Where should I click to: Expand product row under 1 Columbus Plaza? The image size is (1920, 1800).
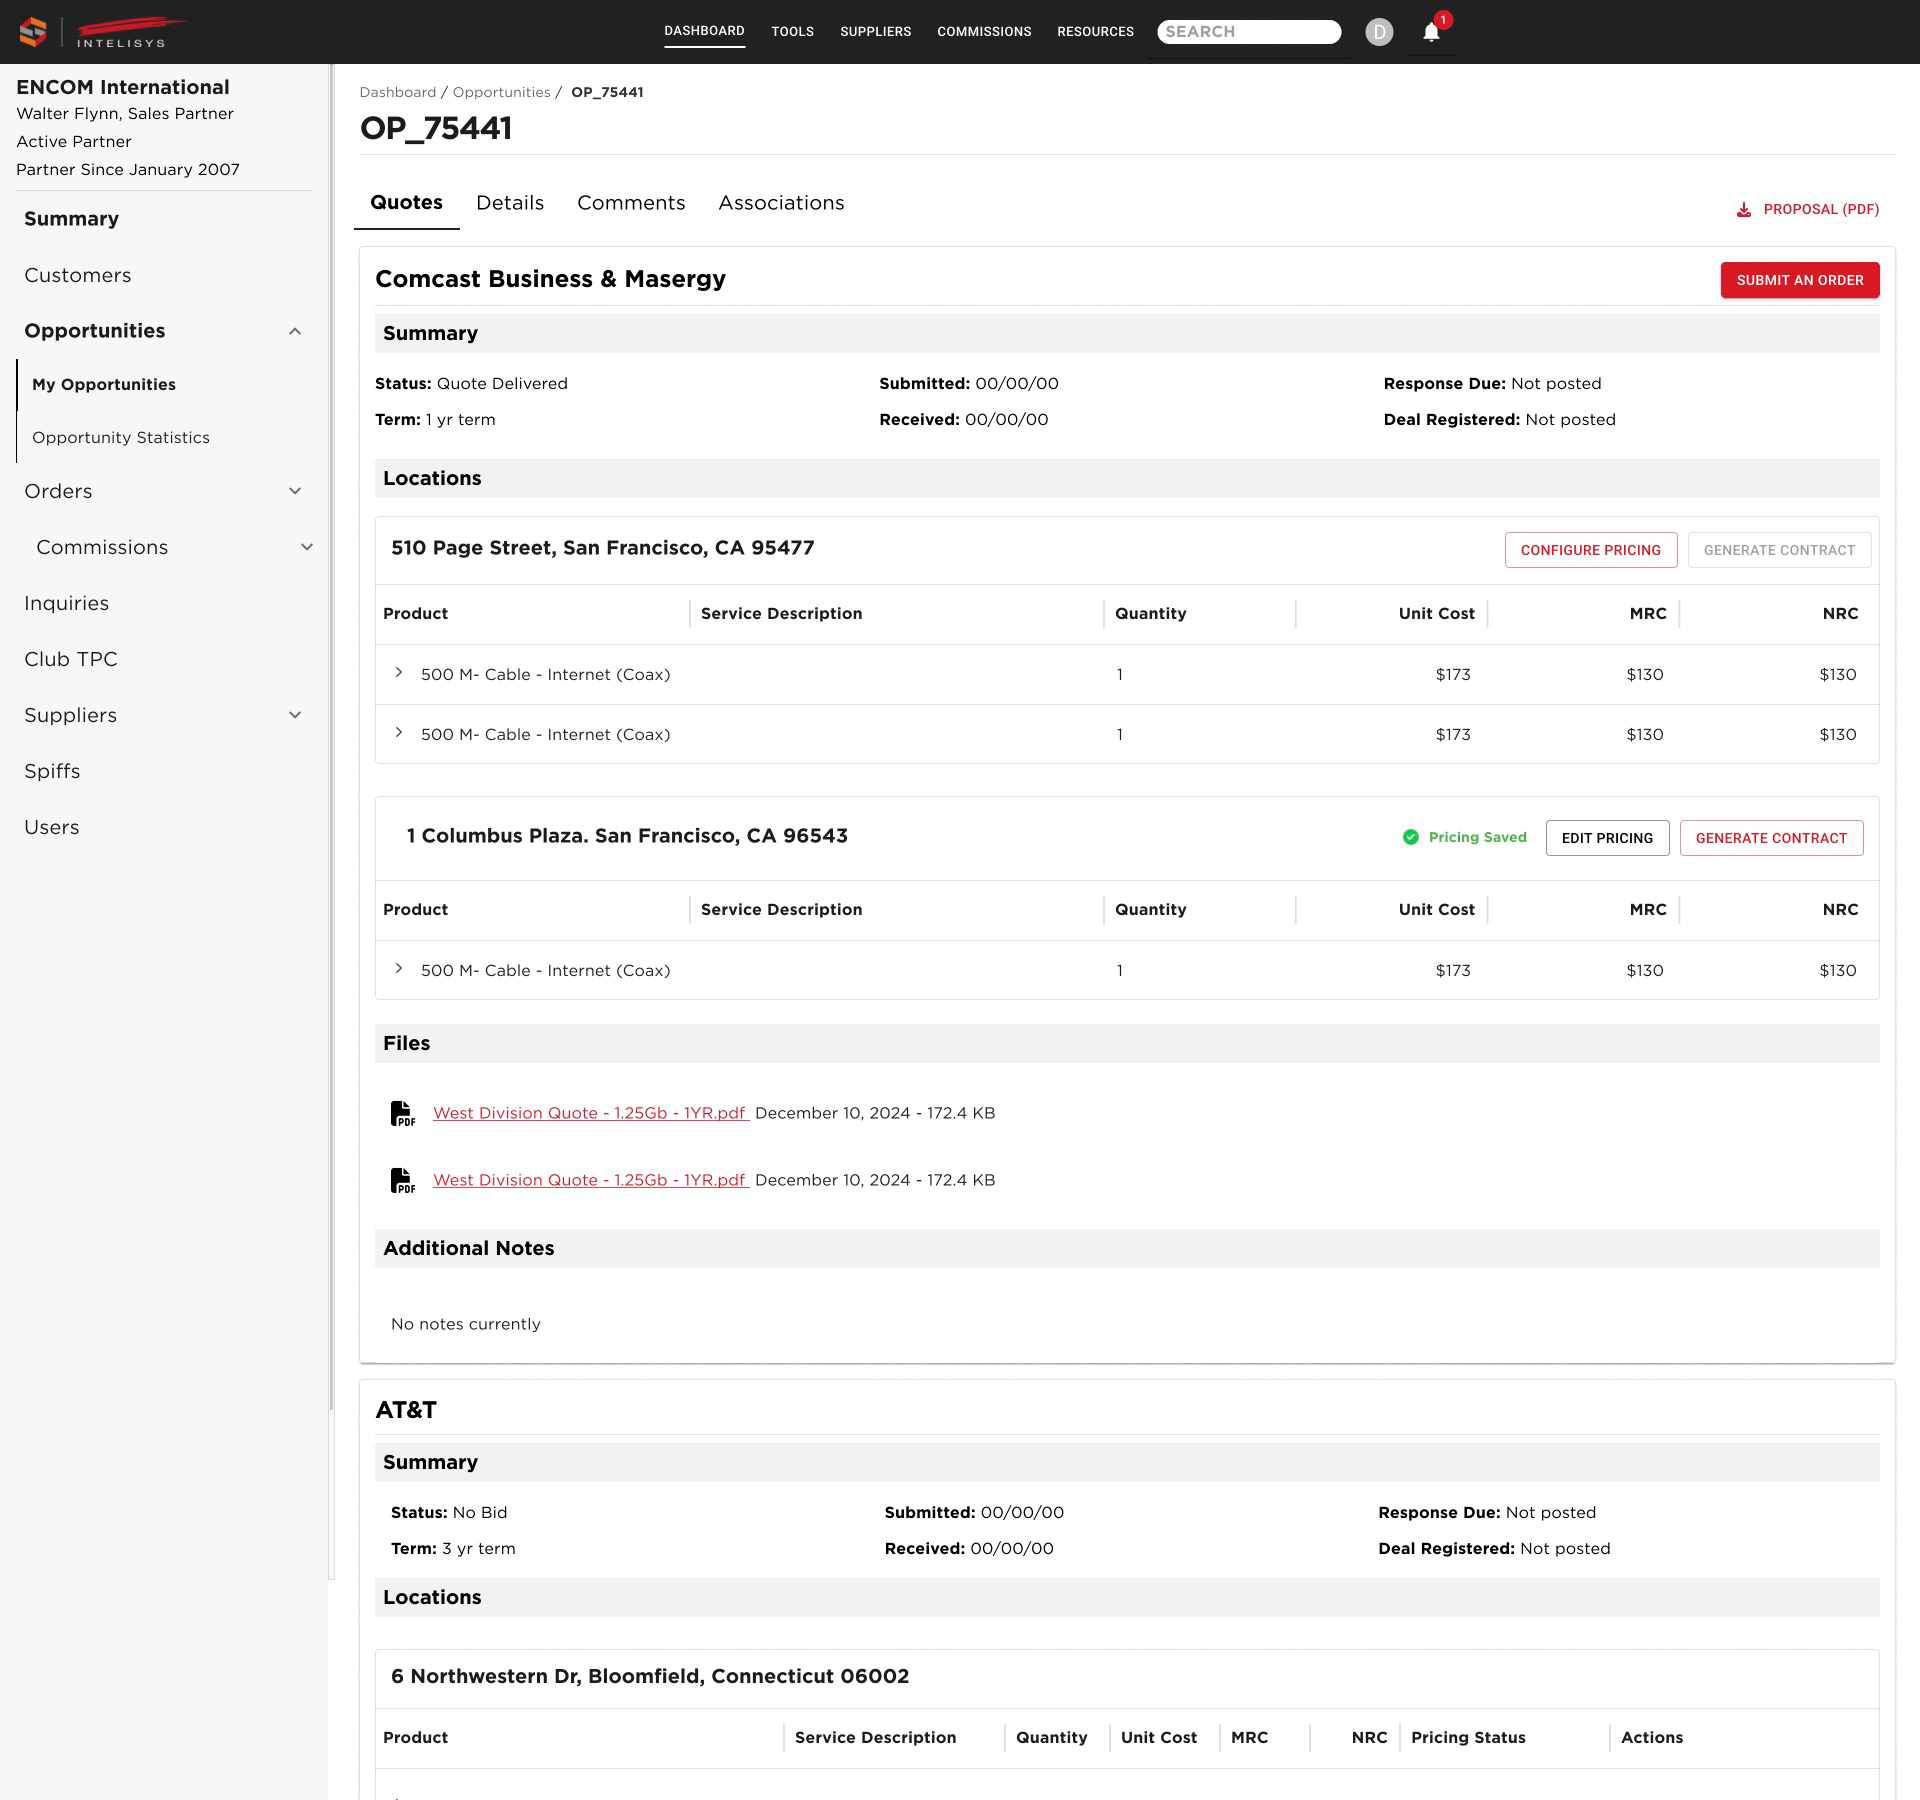pos(399,969)
